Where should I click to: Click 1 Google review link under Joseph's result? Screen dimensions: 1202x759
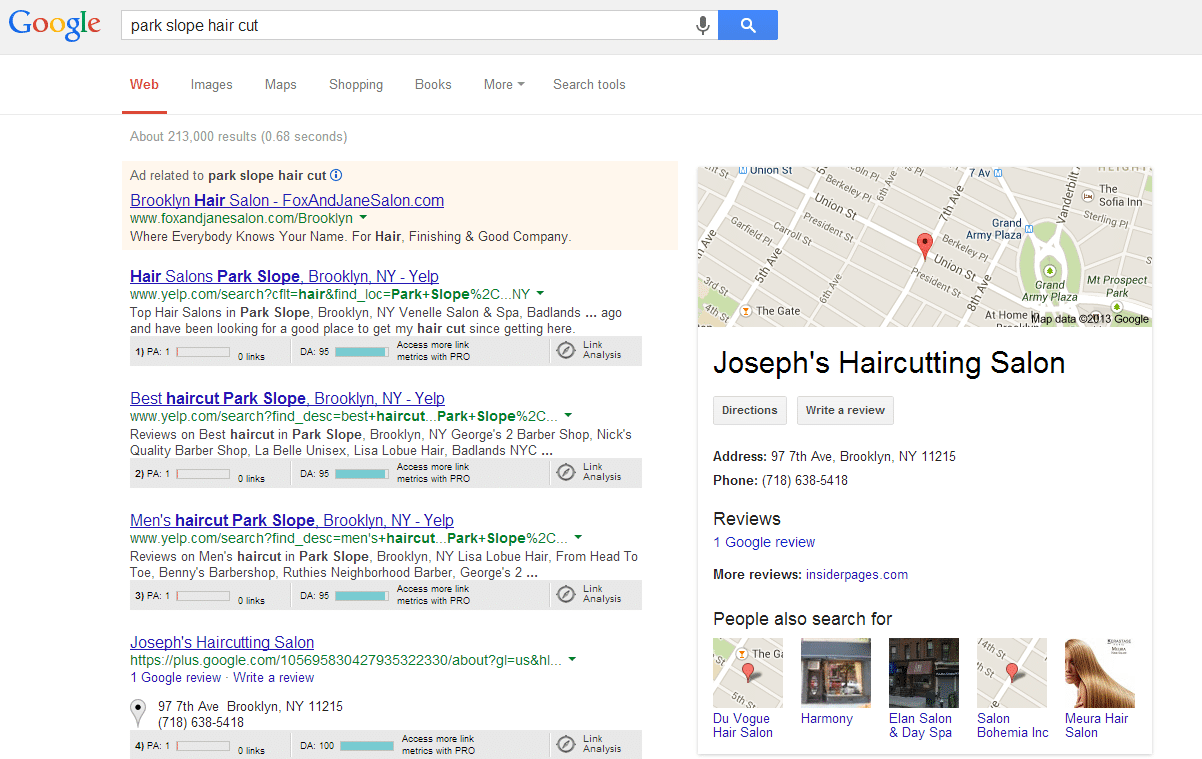176,677
